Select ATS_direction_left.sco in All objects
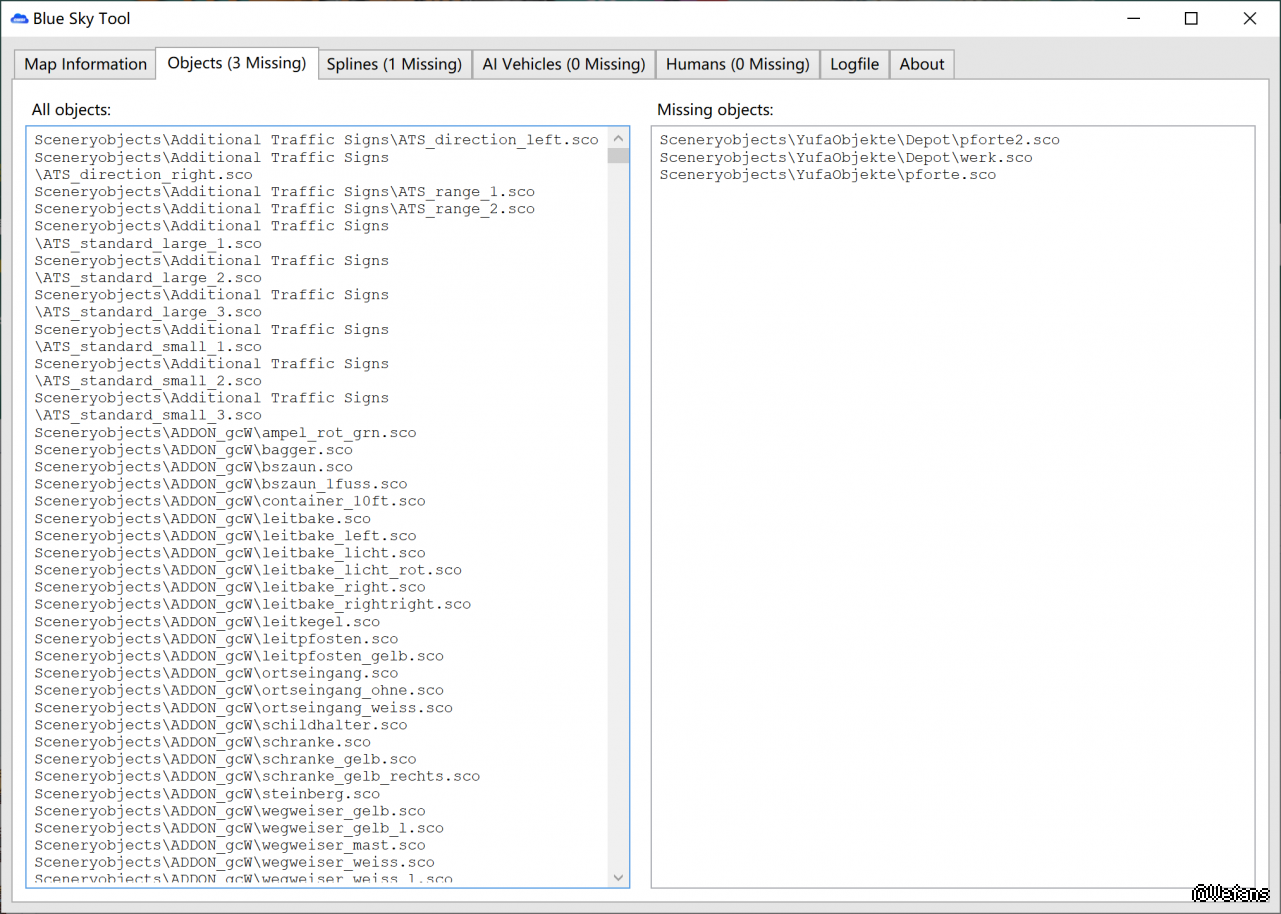 tap(316, 140)
